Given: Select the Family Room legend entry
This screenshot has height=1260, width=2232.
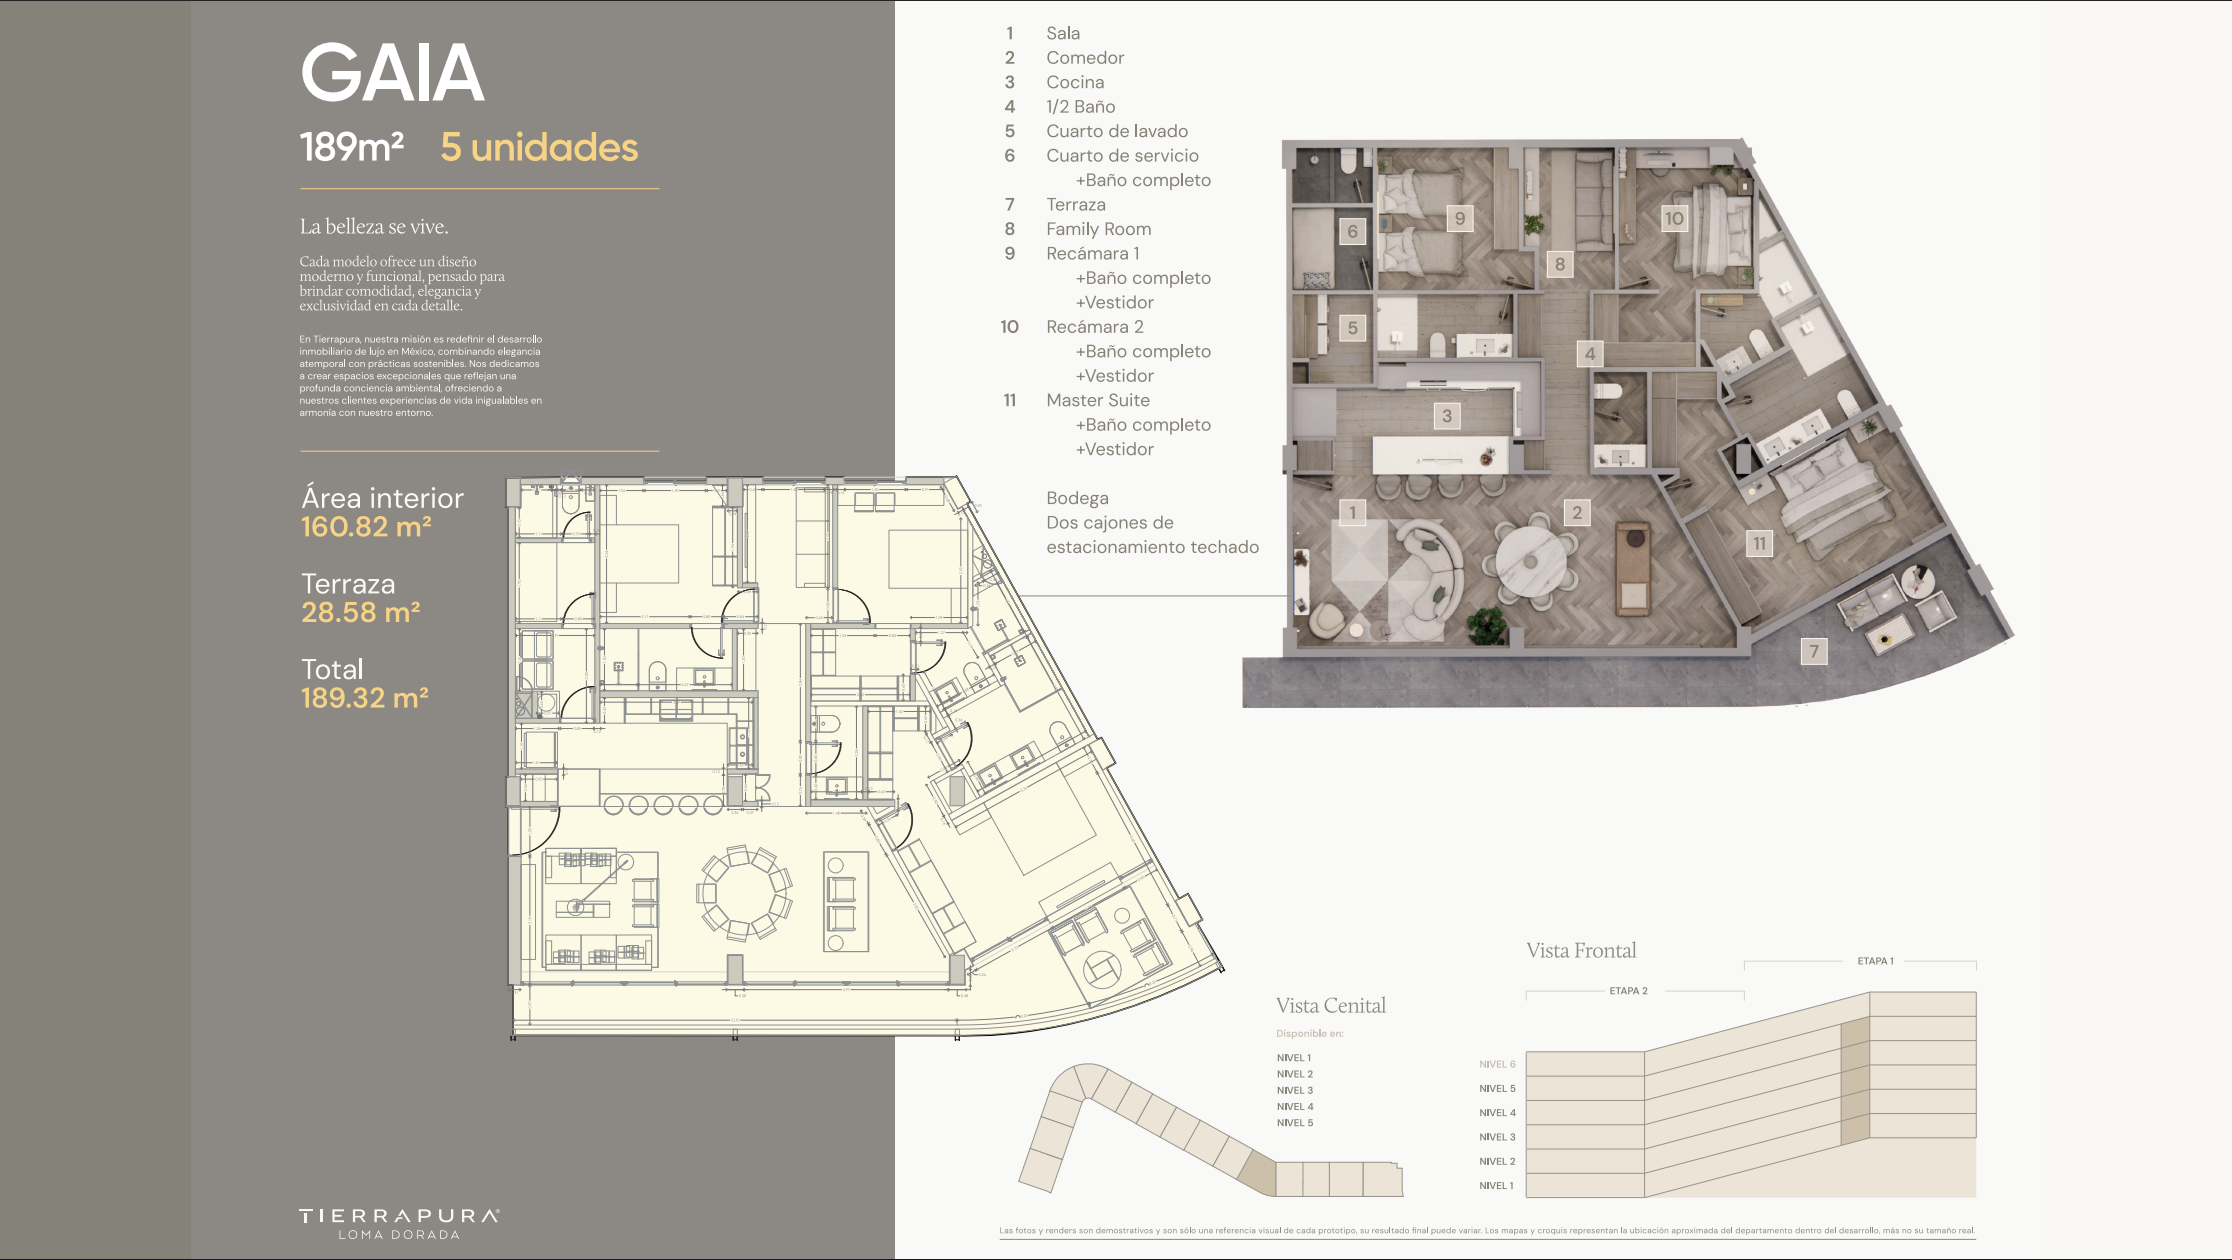Looking at the screenshot, I should tap(1098, 229).
